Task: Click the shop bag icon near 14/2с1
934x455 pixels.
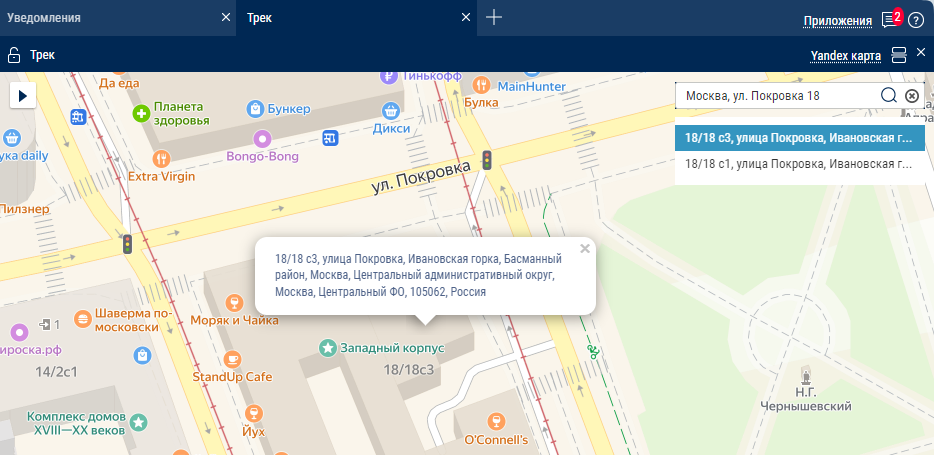Action: coord(142,356)
